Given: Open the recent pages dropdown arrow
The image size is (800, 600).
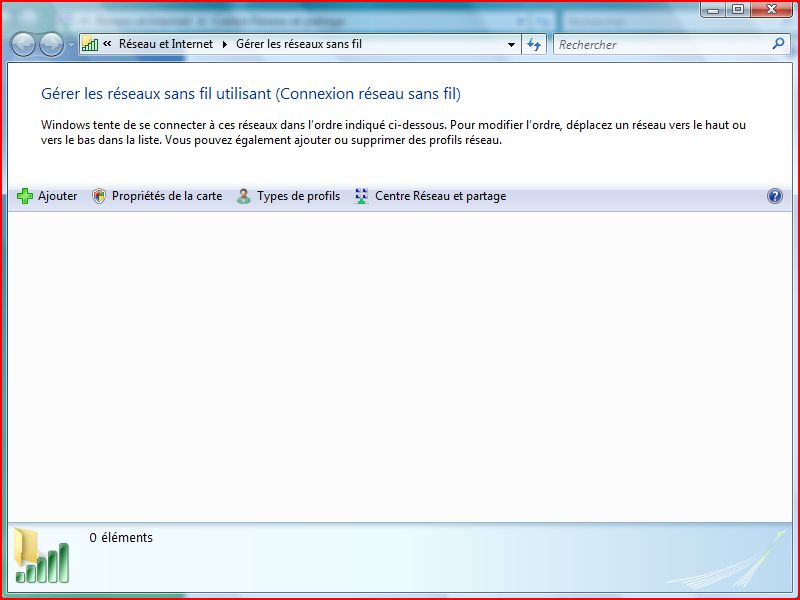Looking at the screenshot, I should [x=71, y=45].
